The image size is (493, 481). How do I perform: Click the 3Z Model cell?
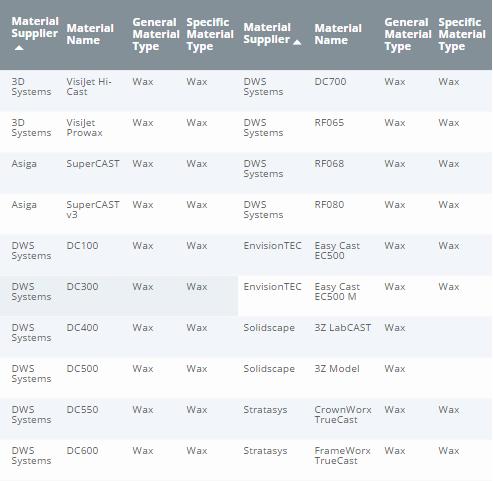[x=337, y=369]
